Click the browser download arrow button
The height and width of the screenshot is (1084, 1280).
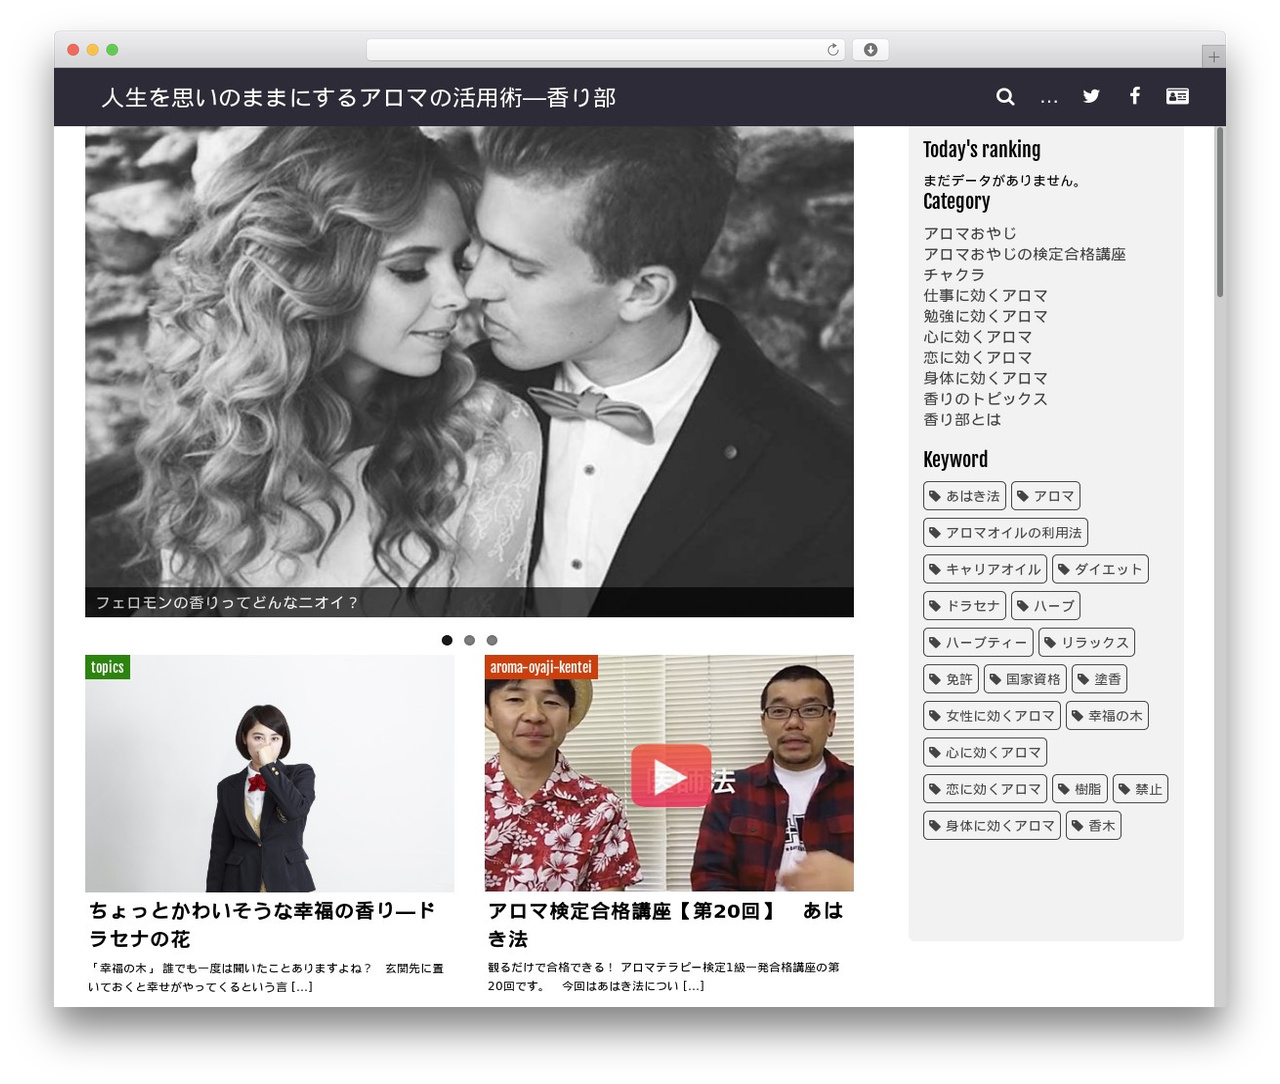[x=870, y=50]
